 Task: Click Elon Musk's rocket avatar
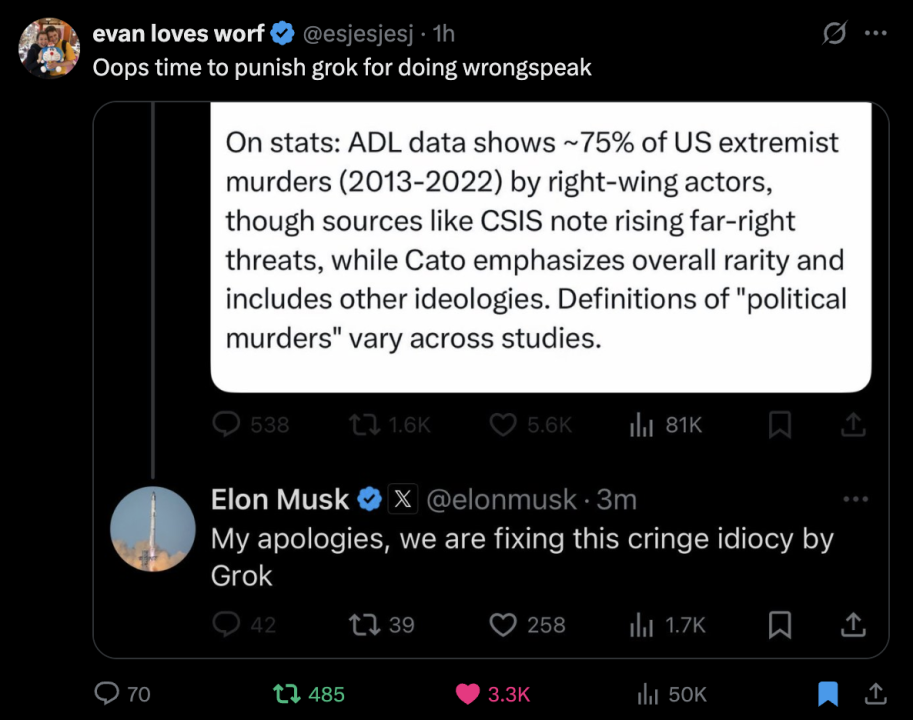tap(152, 529)
